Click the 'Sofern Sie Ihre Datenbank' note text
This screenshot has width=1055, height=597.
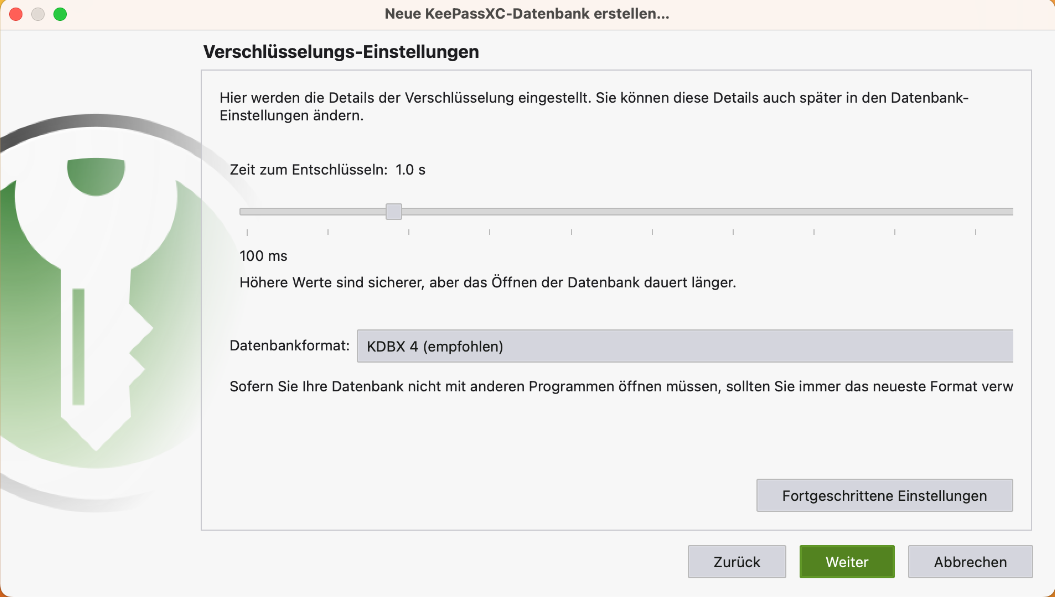click(620, 386)
